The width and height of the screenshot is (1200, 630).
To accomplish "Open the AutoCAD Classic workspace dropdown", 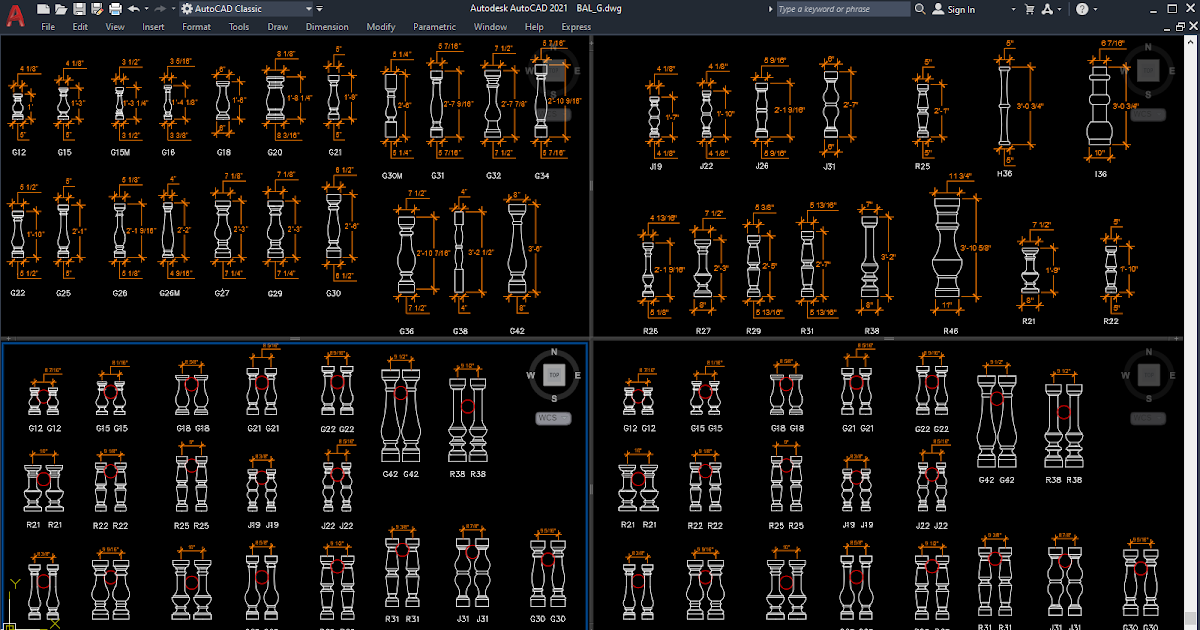I will tap(308, 8).
